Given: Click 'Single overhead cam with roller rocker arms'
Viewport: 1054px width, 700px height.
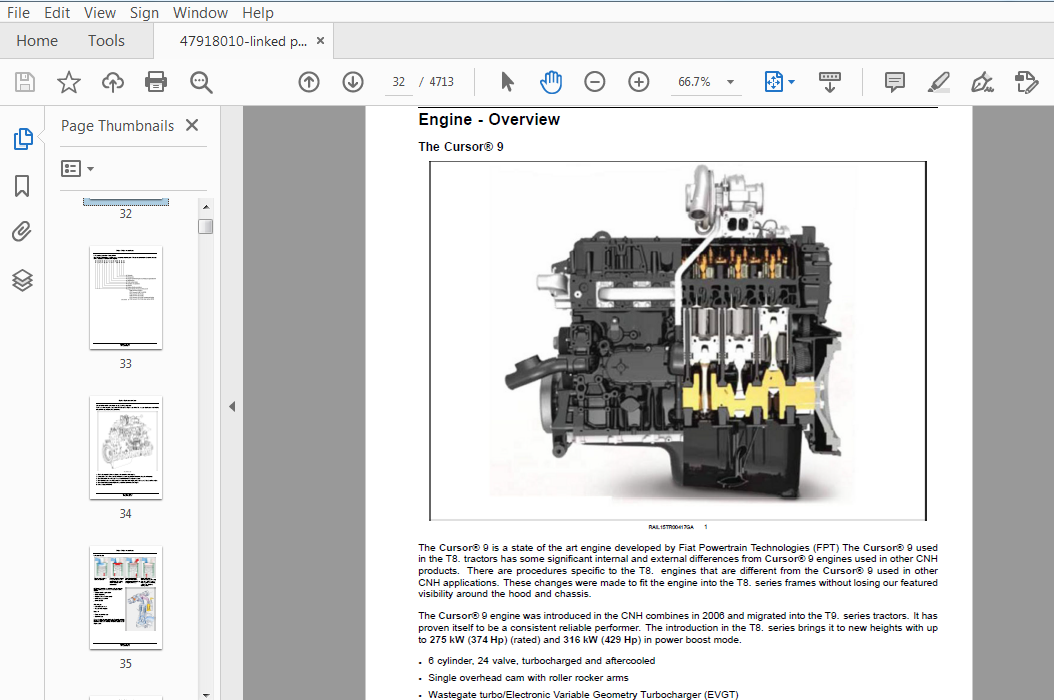Looking at the screenshot, I should (x=528, y=678).
